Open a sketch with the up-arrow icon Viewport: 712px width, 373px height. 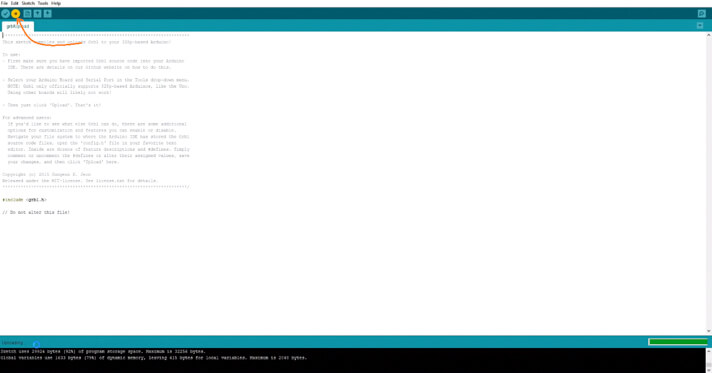[x=38, y=14]
